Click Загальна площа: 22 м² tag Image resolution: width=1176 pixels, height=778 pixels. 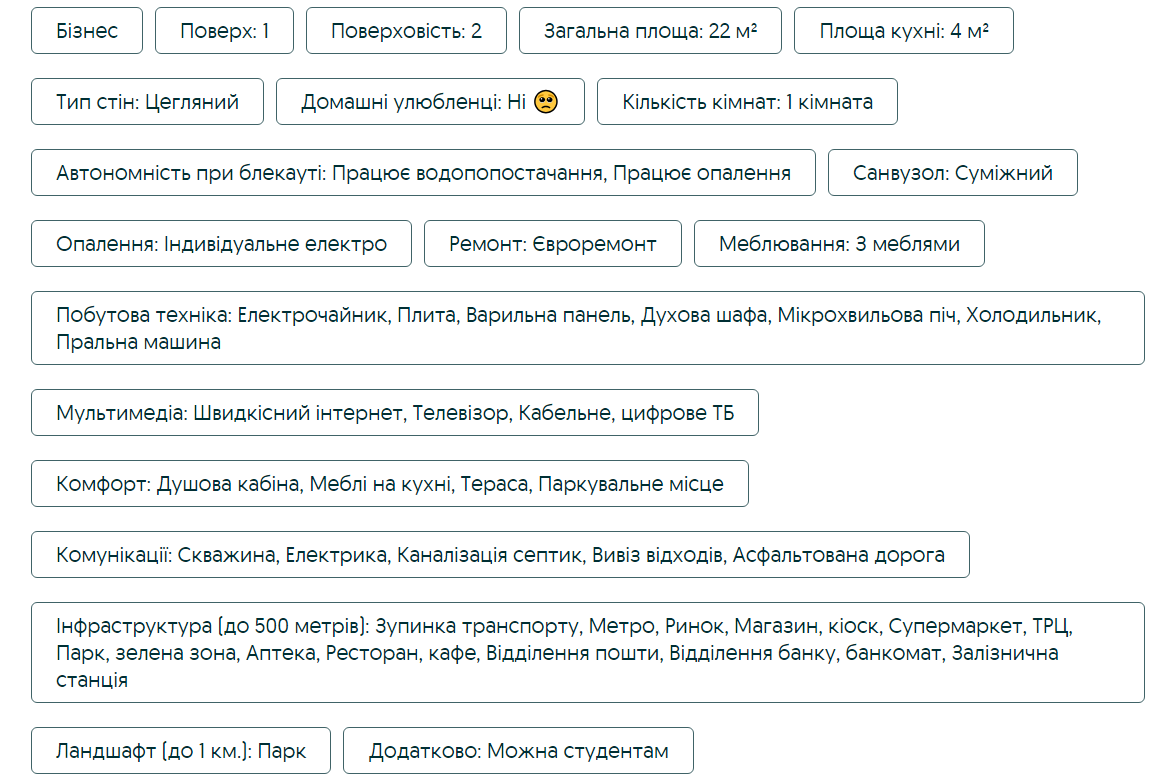[650, 31]
